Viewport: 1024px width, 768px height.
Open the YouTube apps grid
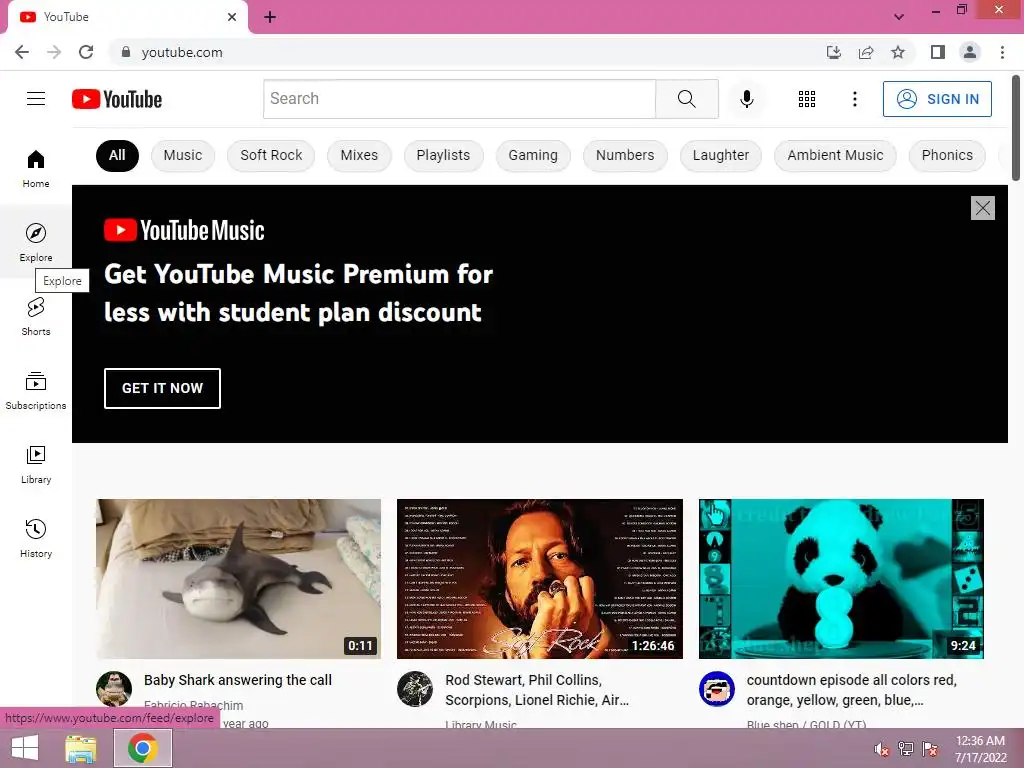point(807,99)
